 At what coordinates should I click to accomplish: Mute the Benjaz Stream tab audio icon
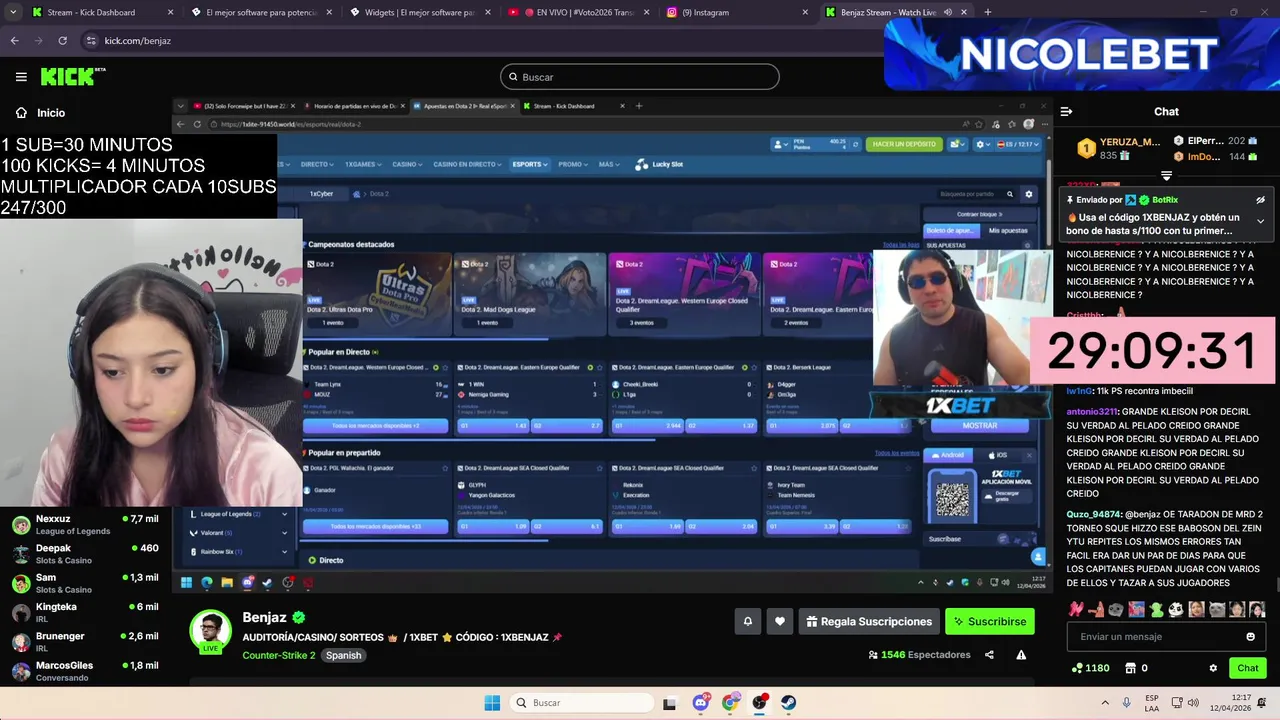948,13
